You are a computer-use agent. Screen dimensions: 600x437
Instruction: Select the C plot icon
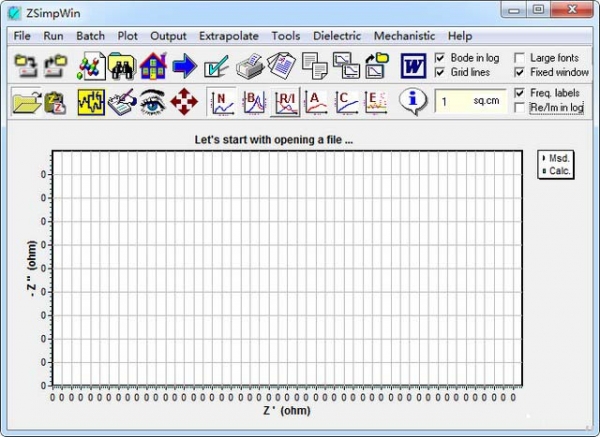(x=346, y=102)
